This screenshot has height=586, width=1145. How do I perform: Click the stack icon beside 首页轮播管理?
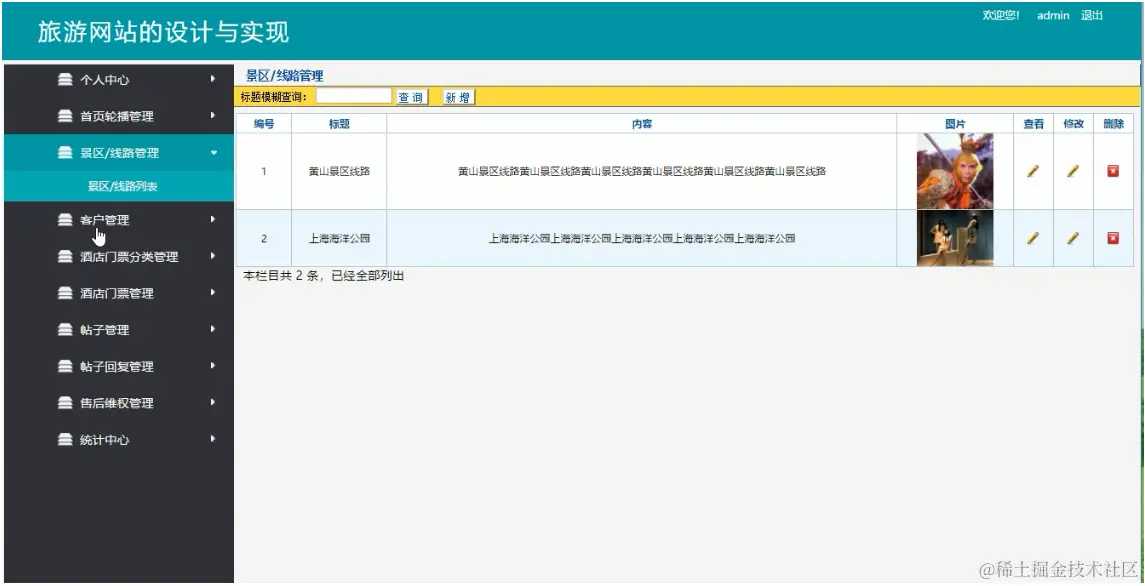click(66, 116)
